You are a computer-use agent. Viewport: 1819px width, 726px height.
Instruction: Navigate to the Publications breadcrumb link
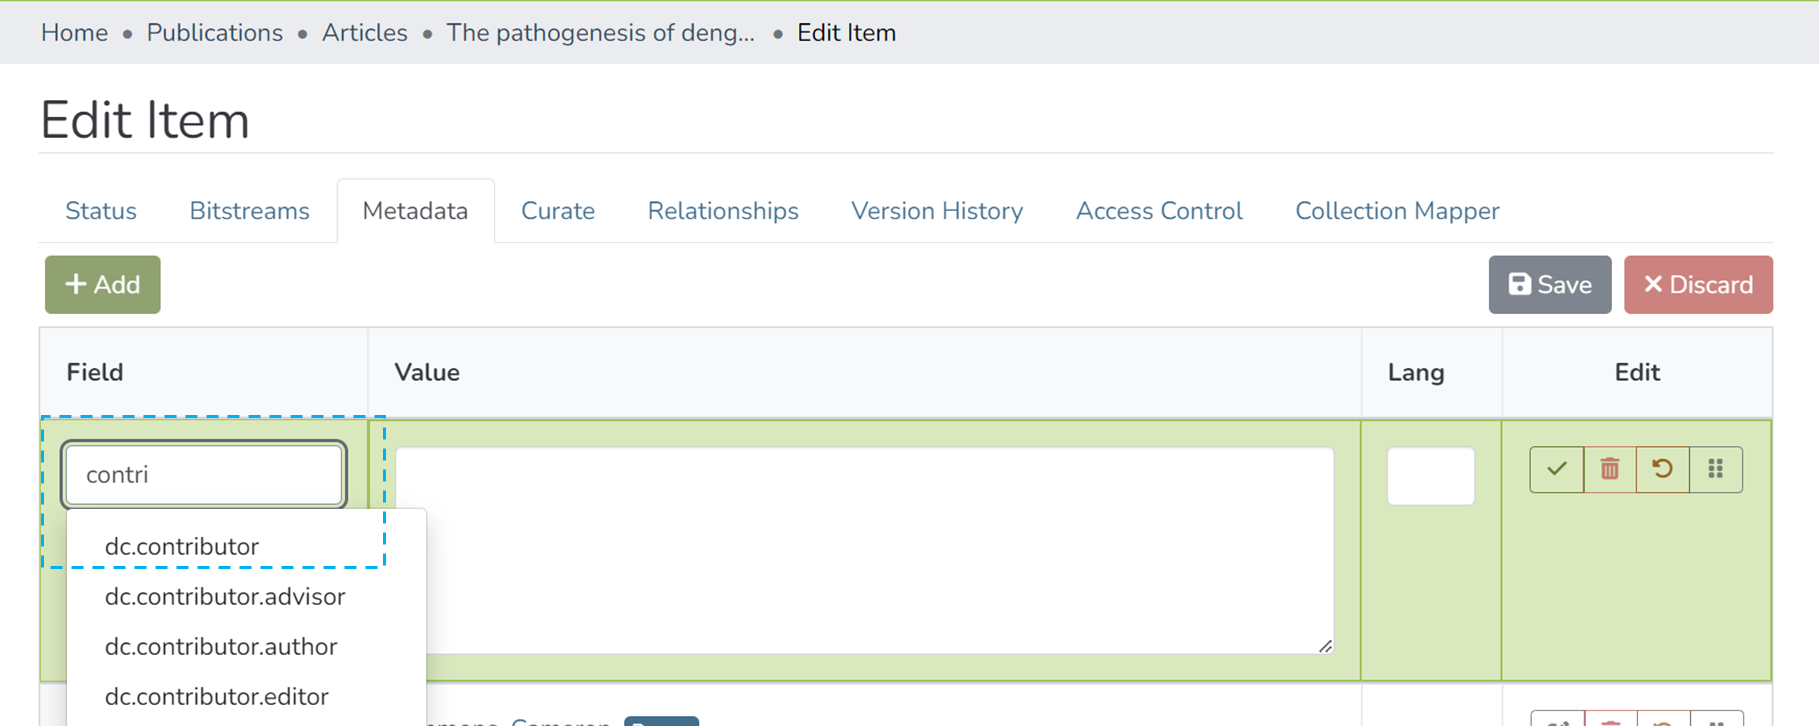[x=214, y=33]
